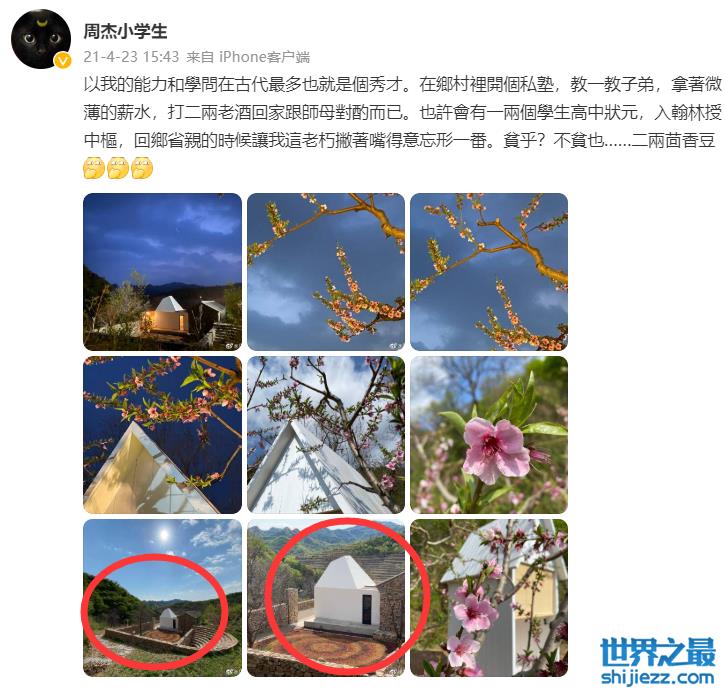Click the first thinking emoji
Image resolution: width=725 pixels, height=692 pixels.
click(x=94, y=168)
